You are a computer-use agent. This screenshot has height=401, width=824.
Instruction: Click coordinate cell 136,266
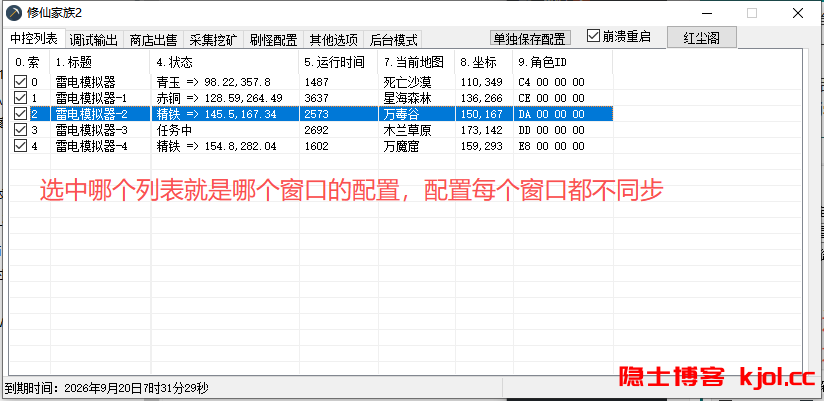pos(481,98)
